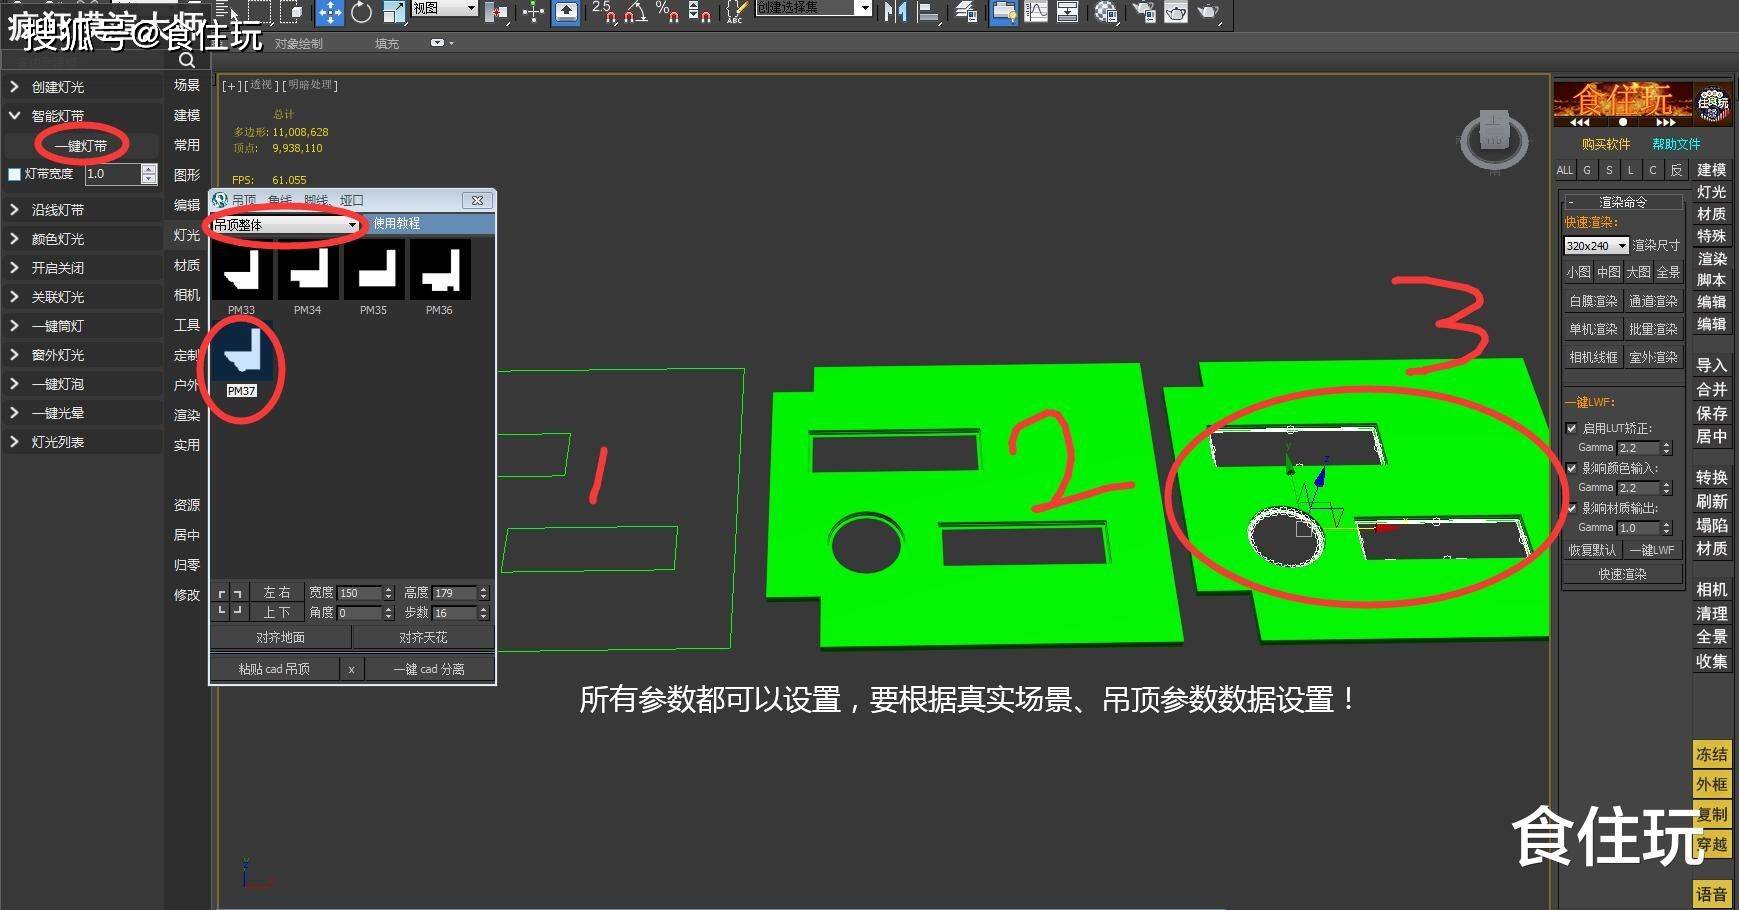1739x910 pixels.
Task: Open the 角线 menu in the dialog
Action: click(279, 200)
